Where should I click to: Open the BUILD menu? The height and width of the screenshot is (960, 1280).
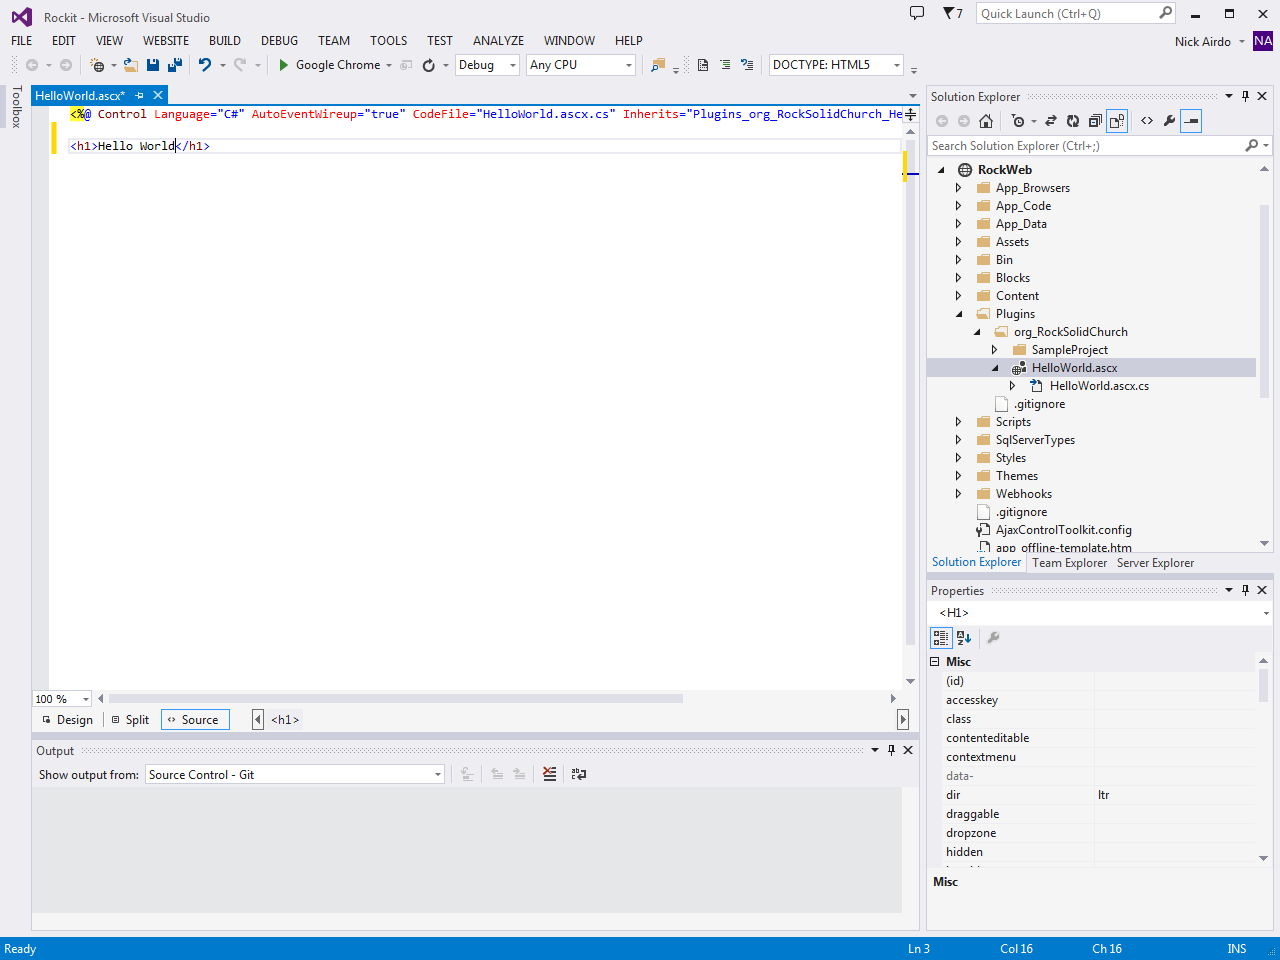click(x=225, y=41)
